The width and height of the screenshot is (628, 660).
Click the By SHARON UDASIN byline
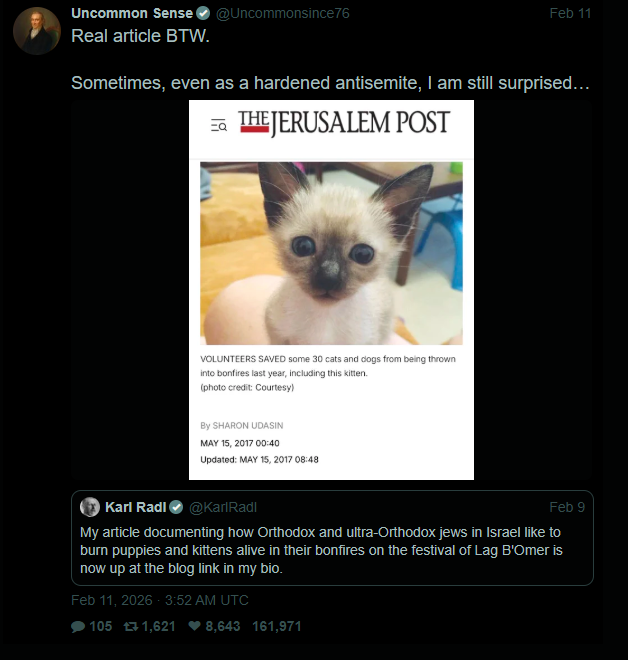pyautogui.click(x=242, y=426)
